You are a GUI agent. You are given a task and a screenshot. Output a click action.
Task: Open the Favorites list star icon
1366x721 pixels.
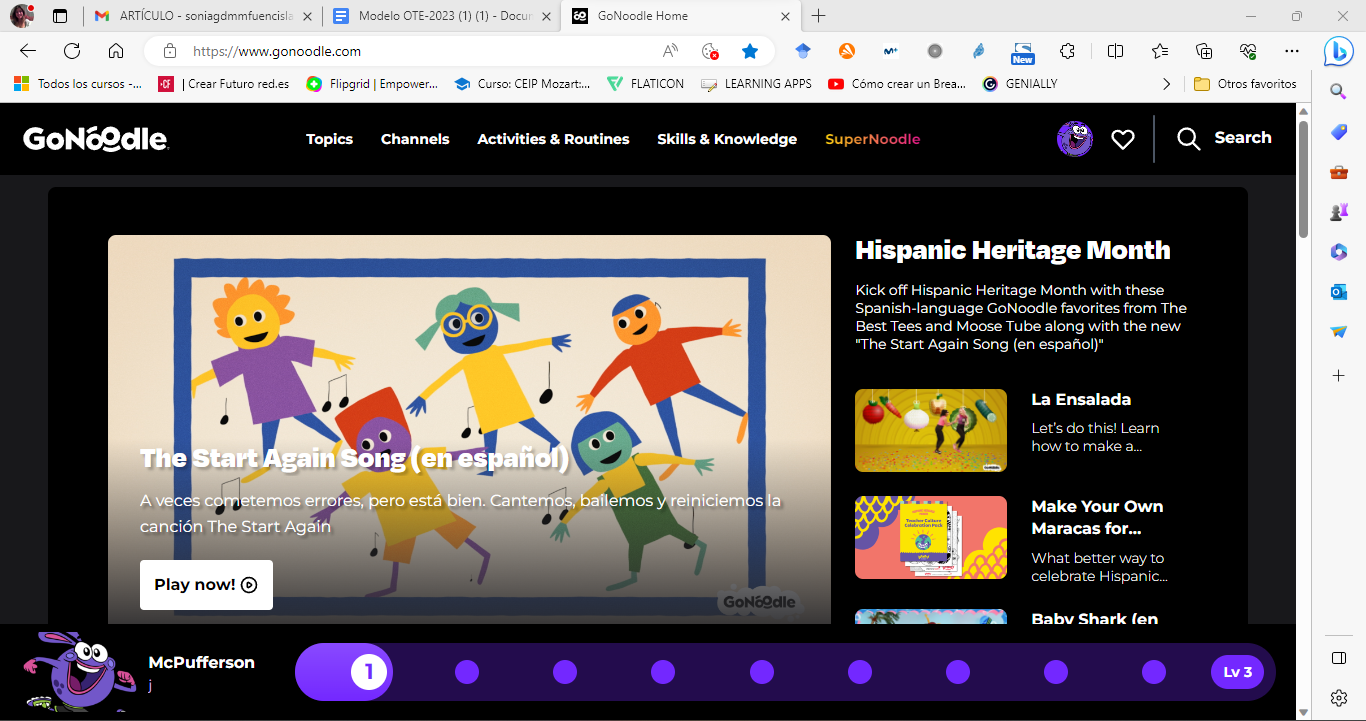pyautogui.click(x=1160, y=51)
